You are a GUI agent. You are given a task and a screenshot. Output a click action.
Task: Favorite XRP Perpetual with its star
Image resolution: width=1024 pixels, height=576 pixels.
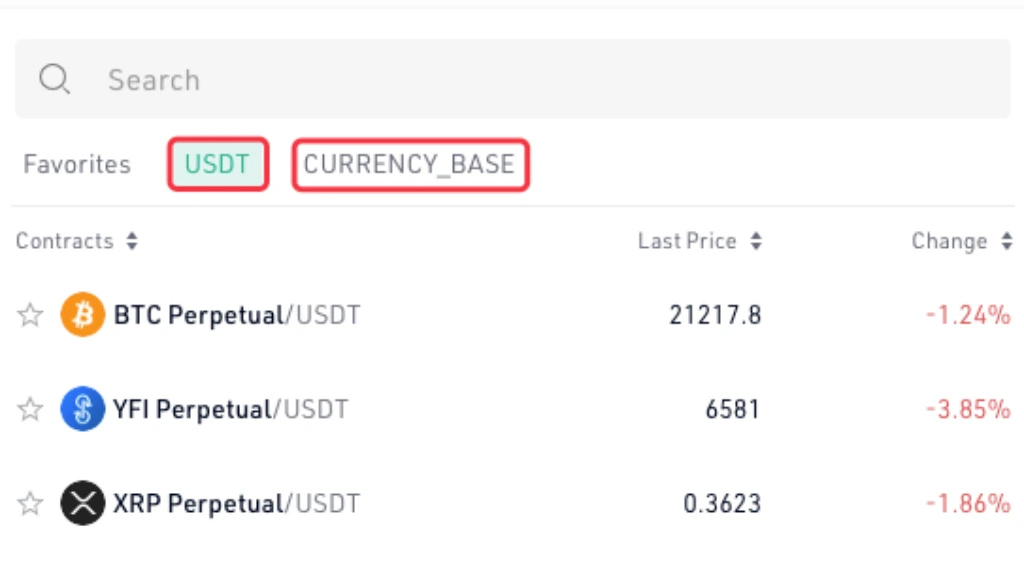click(30, 503)
